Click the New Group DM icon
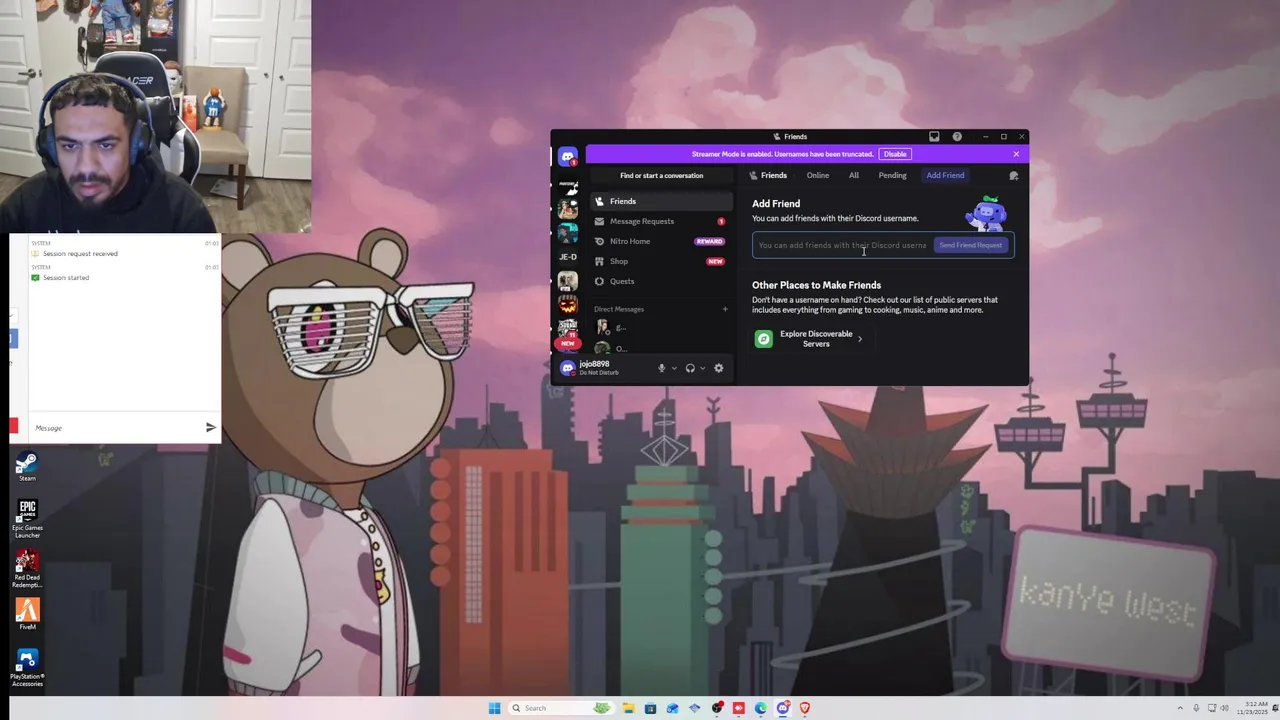Screen dimensions: 1280x720 (x=1013, y=175)
